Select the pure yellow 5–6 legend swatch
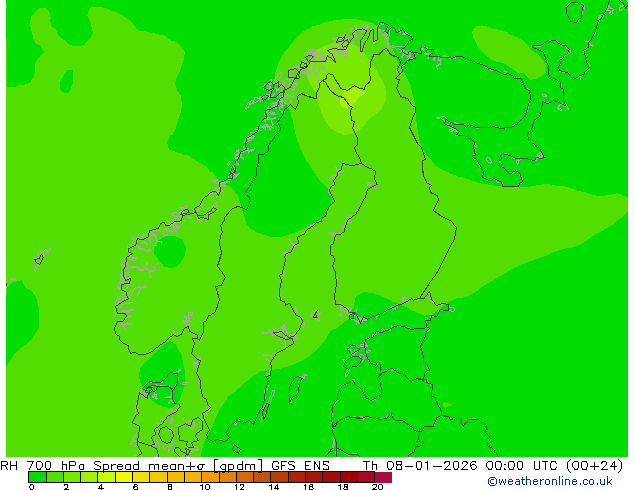This screenshot has height=490, width=634. (x=124, y=477)
